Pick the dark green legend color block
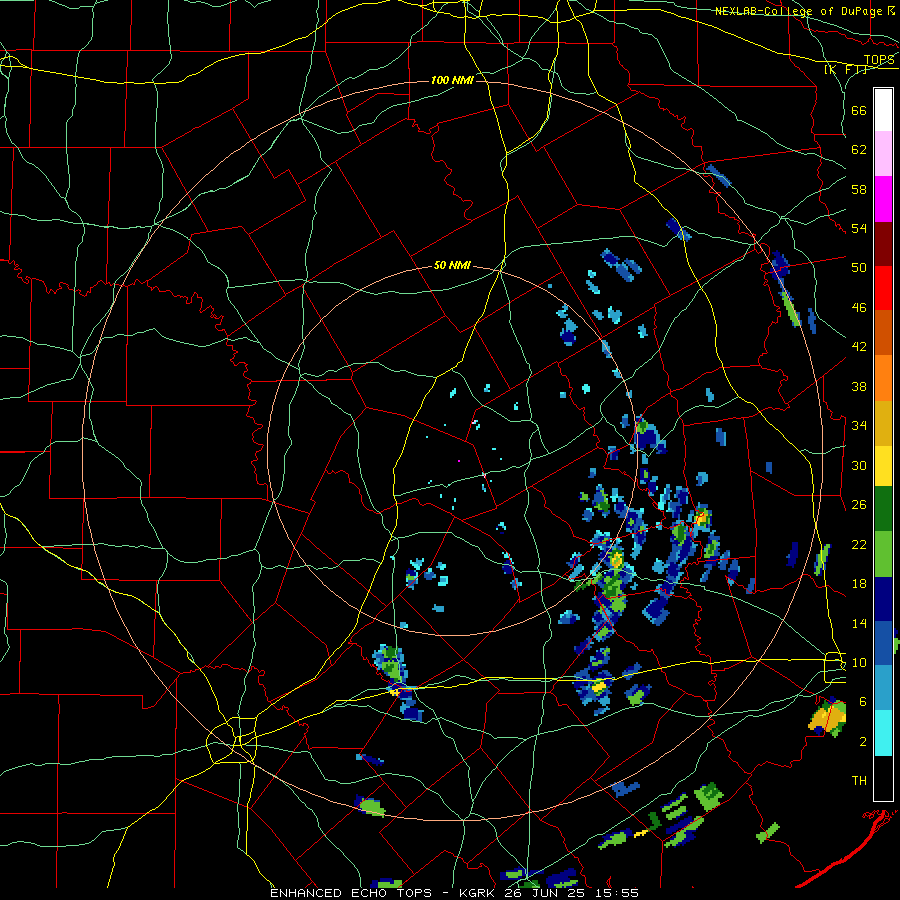This screenshot has width=900, height=900. (x=883, y=509)
